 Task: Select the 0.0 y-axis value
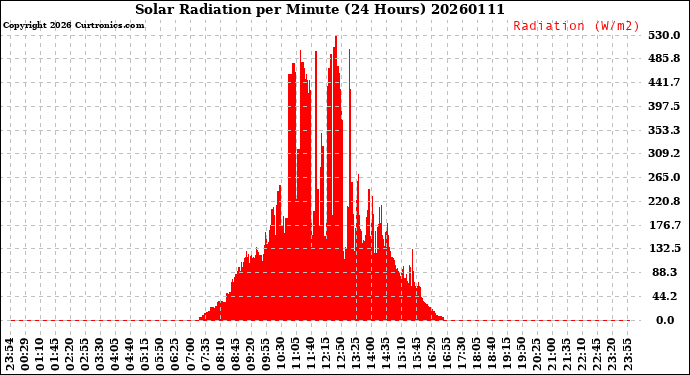tap(665, 320)
